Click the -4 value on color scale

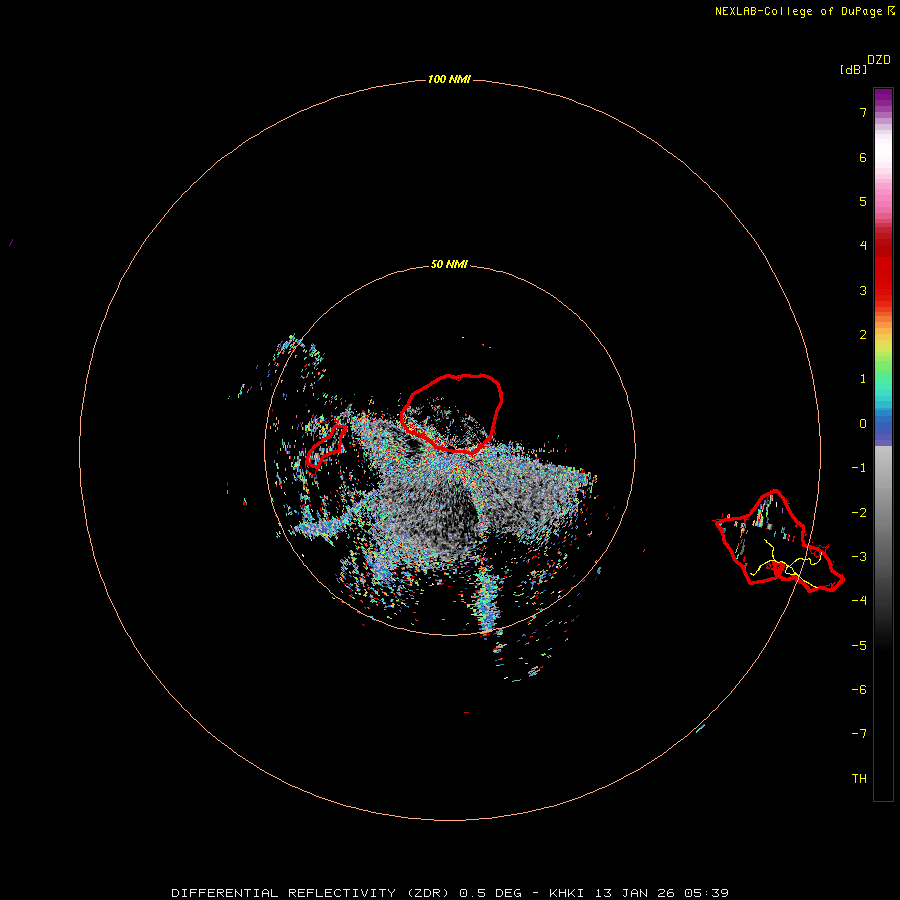(x=859, y=600)
